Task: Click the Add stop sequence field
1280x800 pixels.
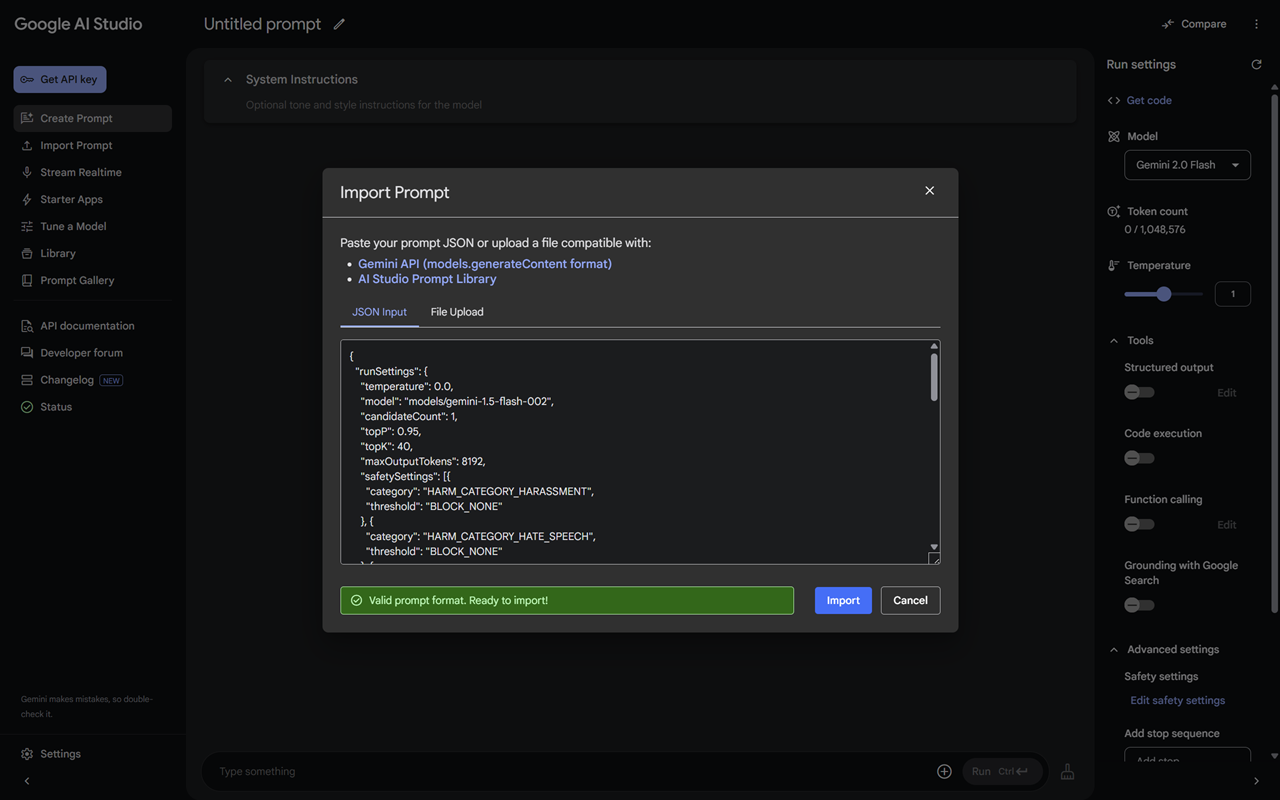Action: pyautogui.click(x=1187, y=757)
